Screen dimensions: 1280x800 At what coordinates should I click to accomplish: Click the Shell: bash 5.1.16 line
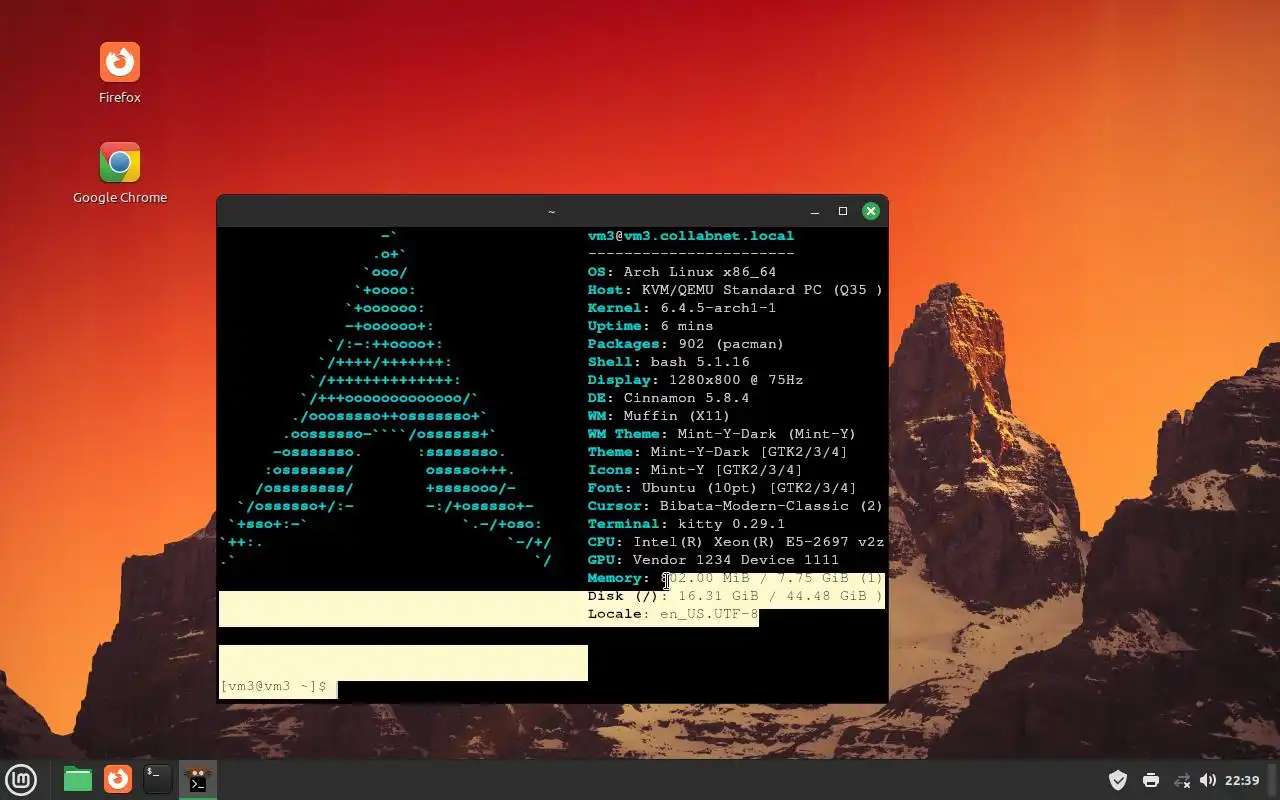(669, 362)
